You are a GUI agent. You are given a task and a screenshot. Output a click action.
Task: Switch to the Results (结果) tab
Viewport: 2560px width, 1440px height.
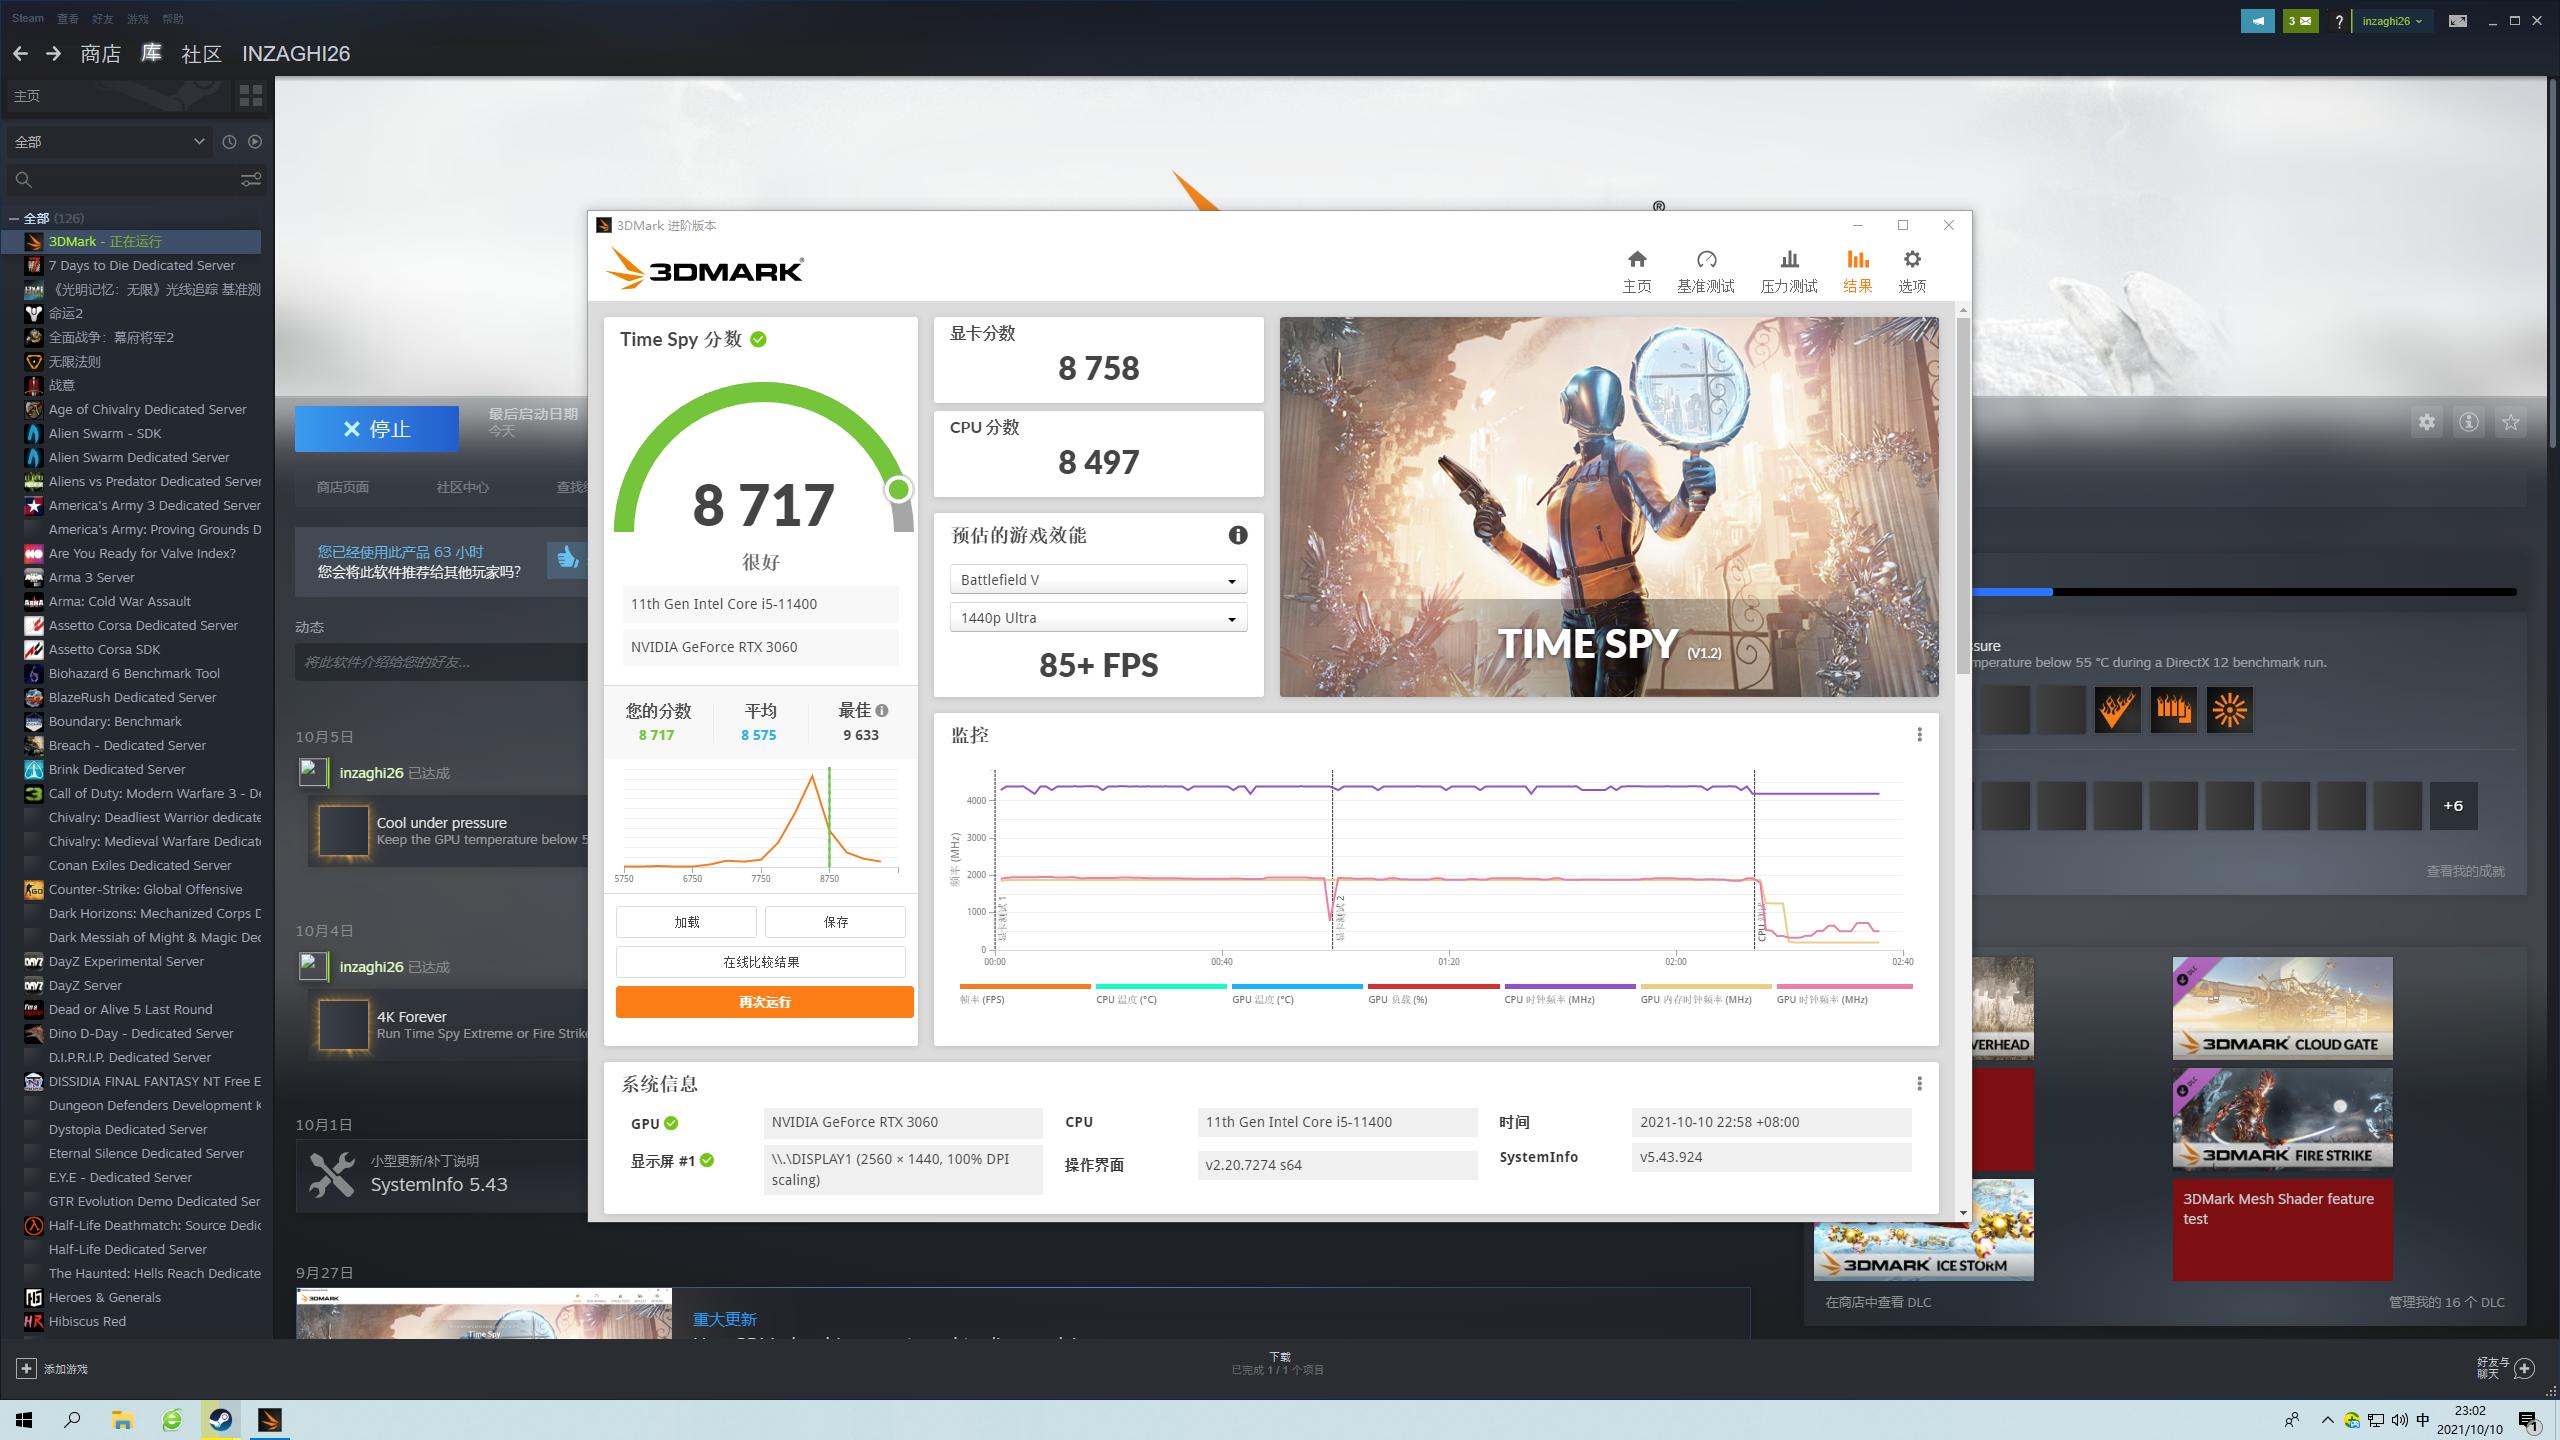point(1857,271)
